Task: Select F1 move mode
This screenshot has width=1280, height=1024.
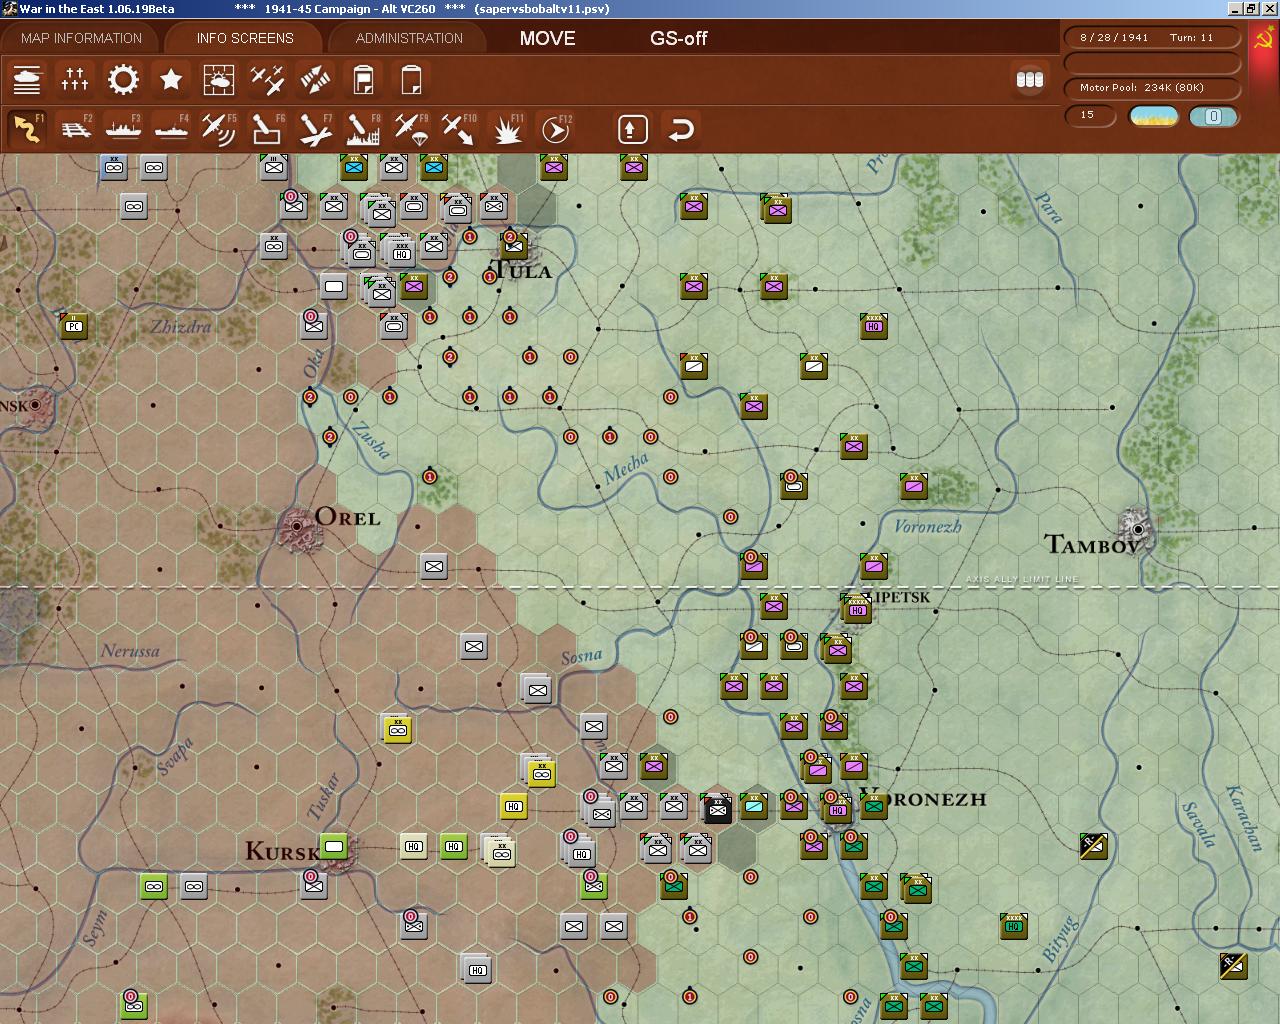Action: 27,129
